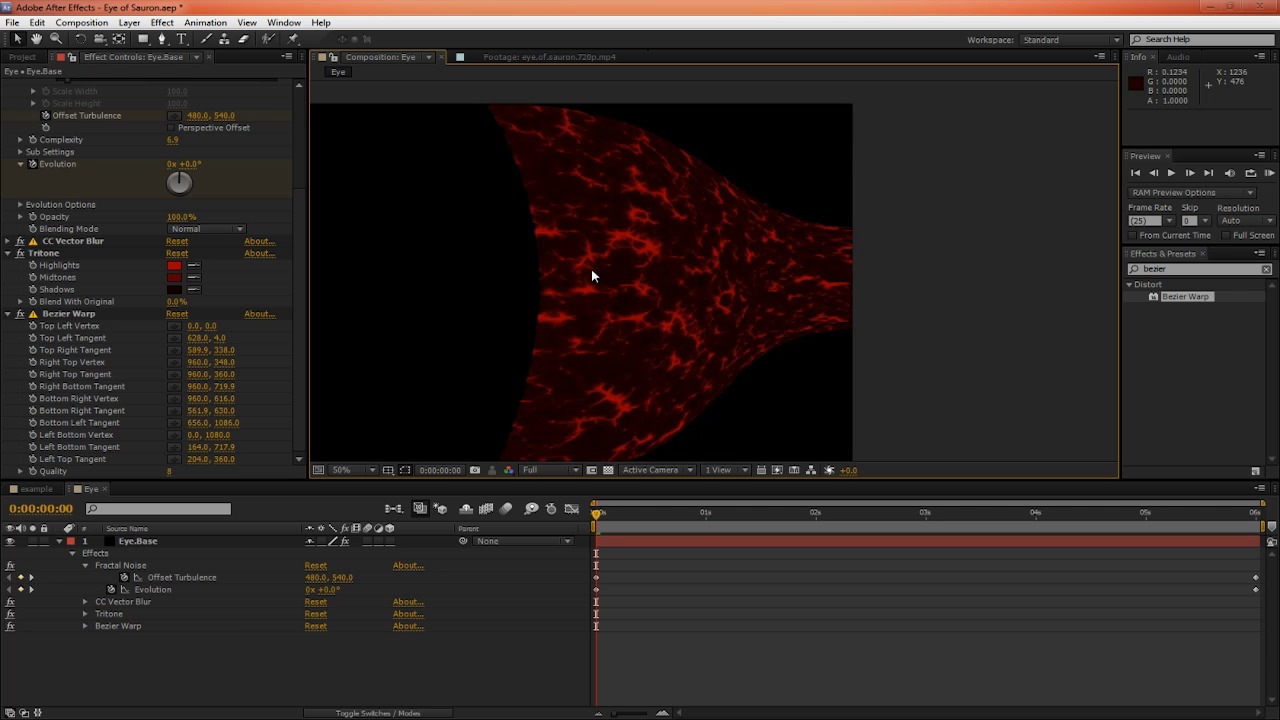Open the Animation menu
The height and width of the screenshot is (720, 1280).
click(205, 22)
